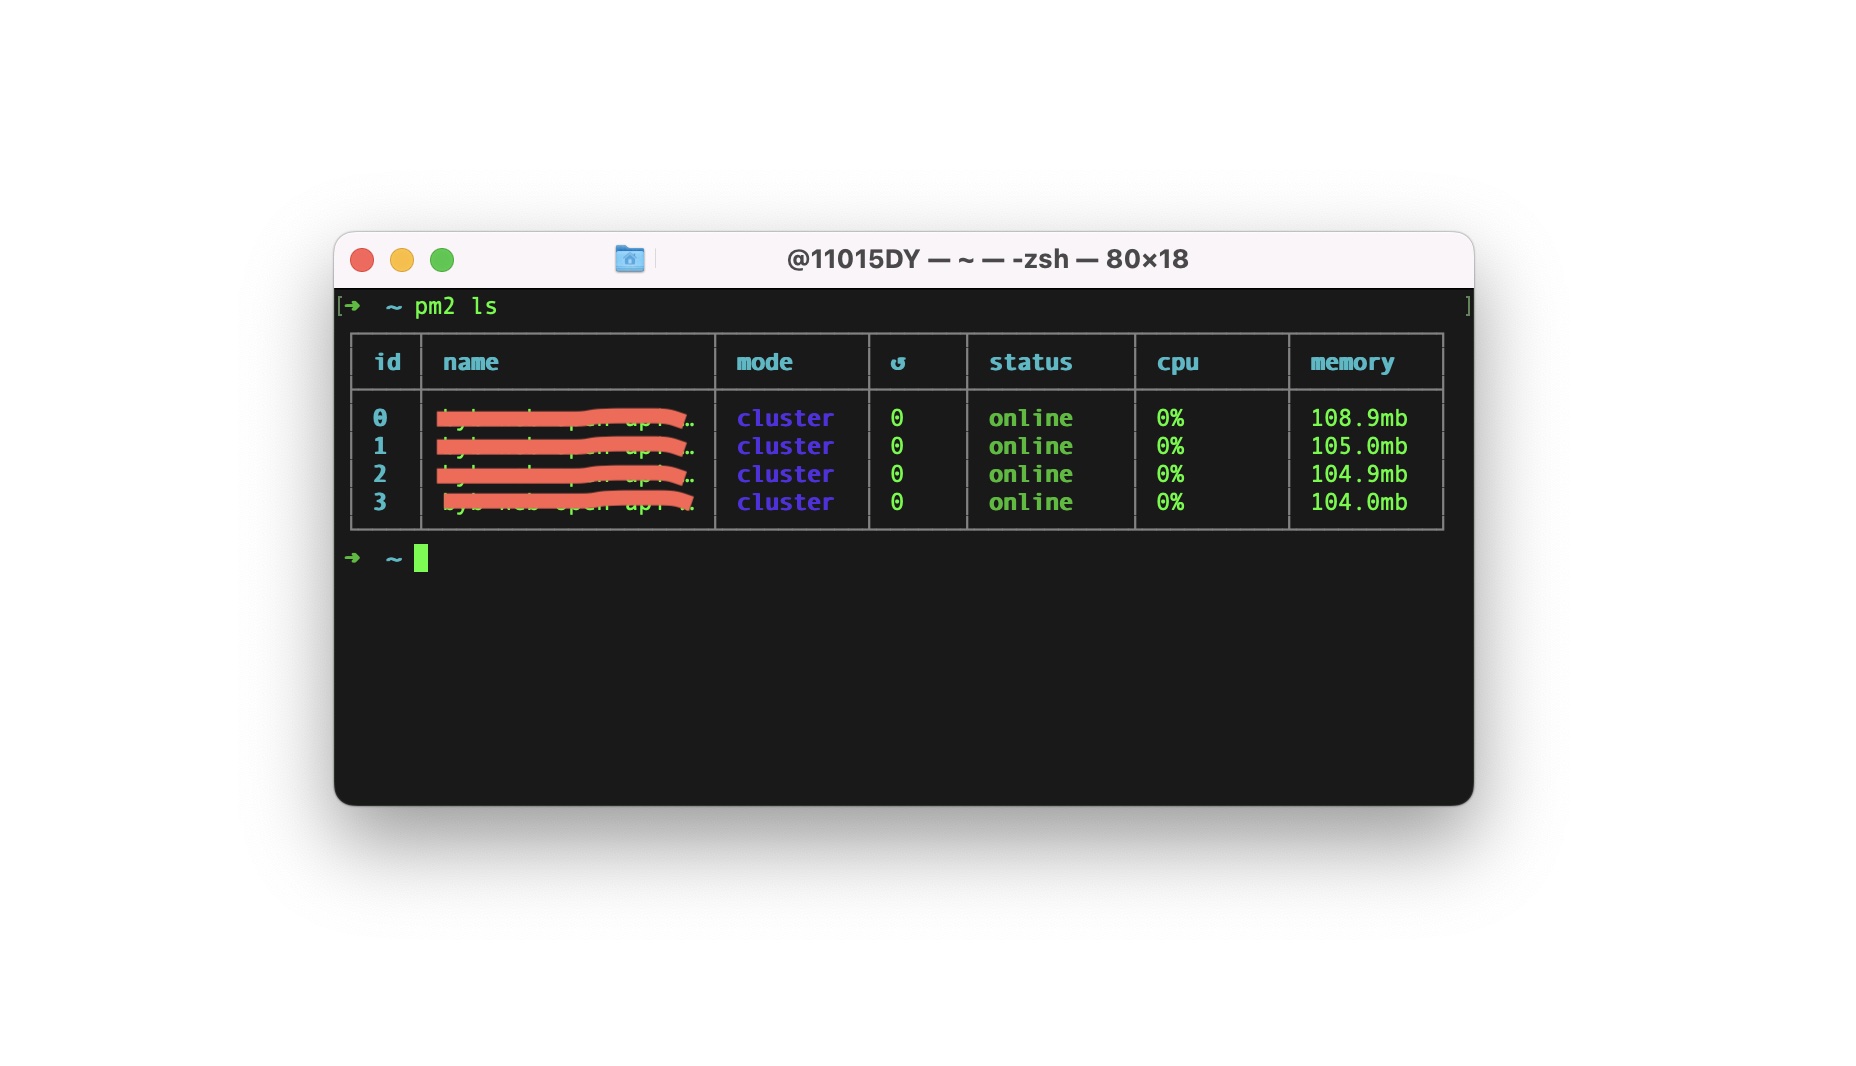
Task: Click restart count '0' in process 1 row
Action: 897,446
